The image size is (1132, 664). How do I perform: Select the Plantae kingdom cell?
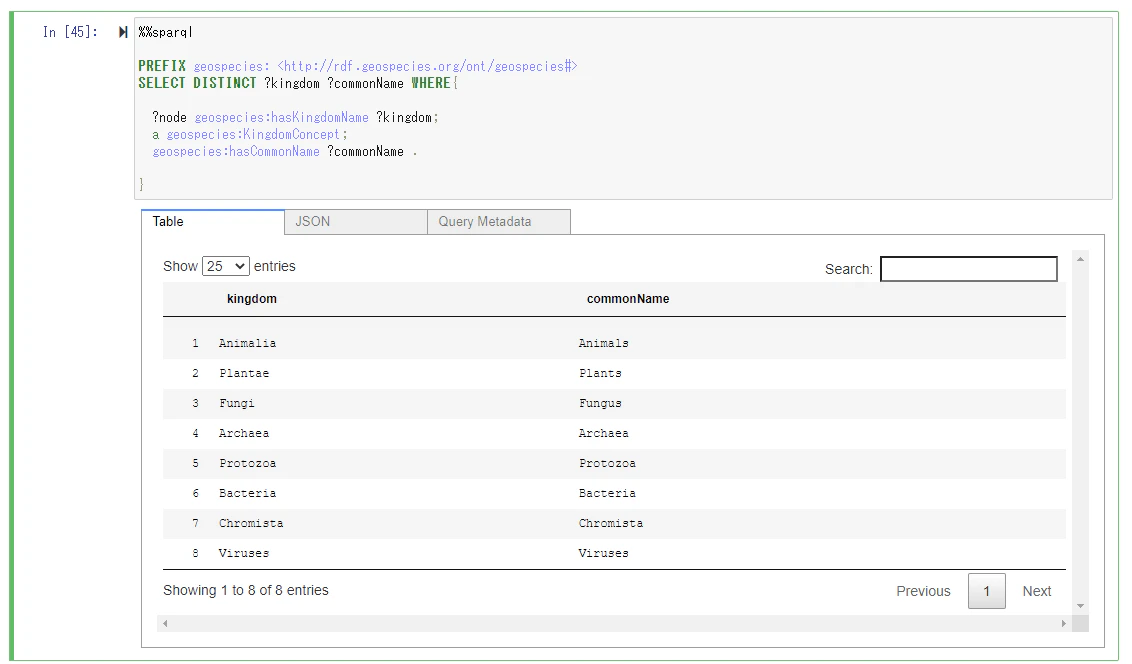tap(244, 374)
